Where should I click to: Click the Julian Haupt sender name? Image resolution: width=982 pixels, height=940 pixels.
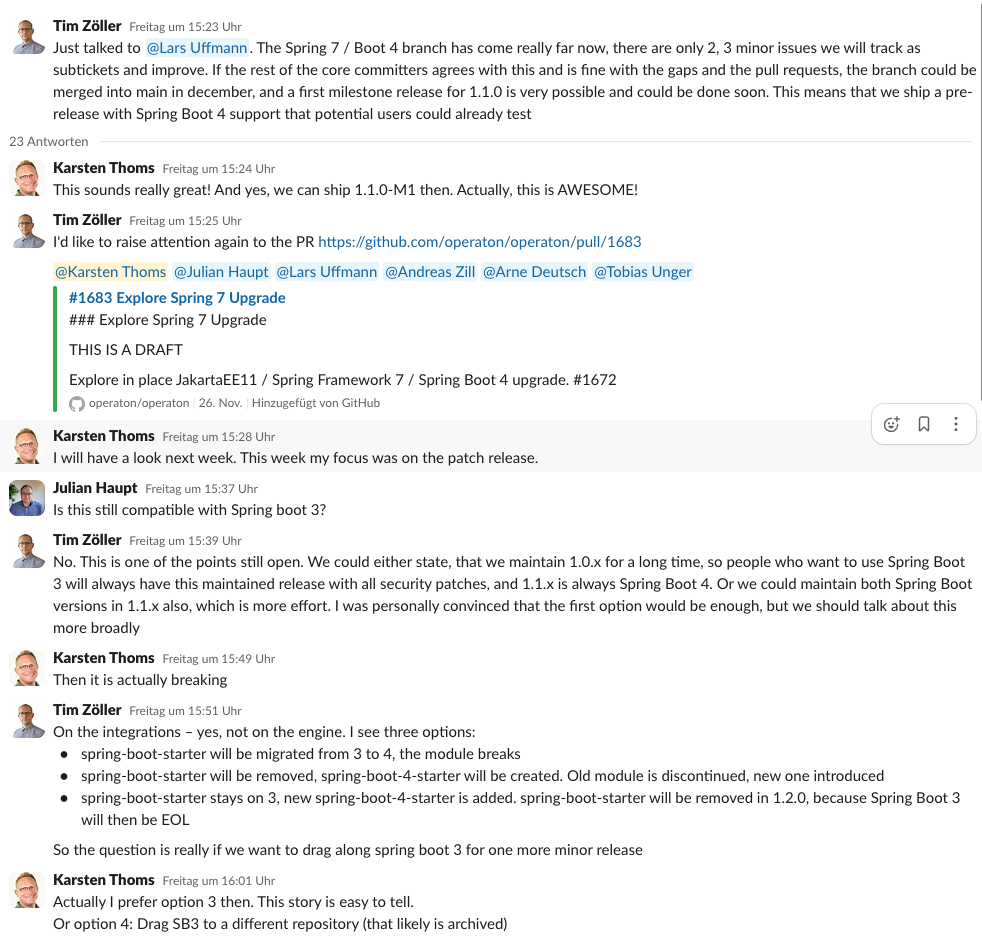[95, 488]
